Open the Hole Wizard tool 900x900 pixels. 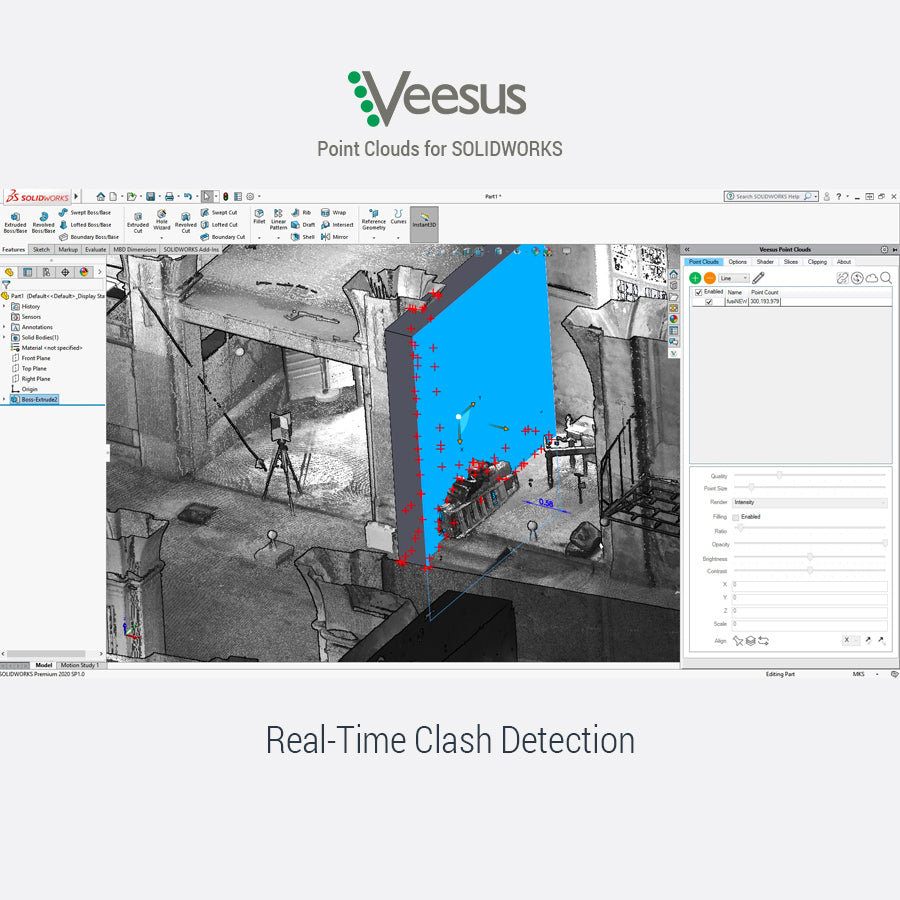click(160, 222)
